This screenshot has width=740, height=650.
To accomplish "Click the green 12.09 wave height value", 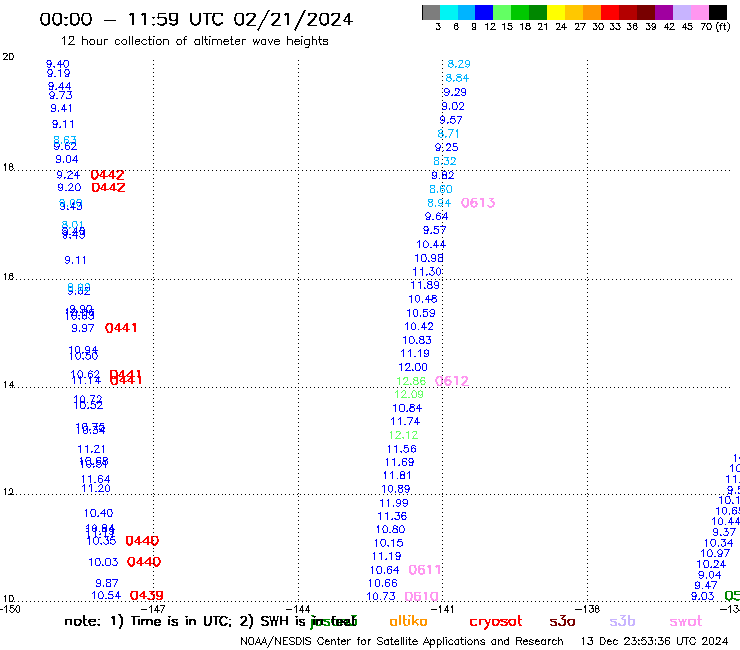I will 409,394.
